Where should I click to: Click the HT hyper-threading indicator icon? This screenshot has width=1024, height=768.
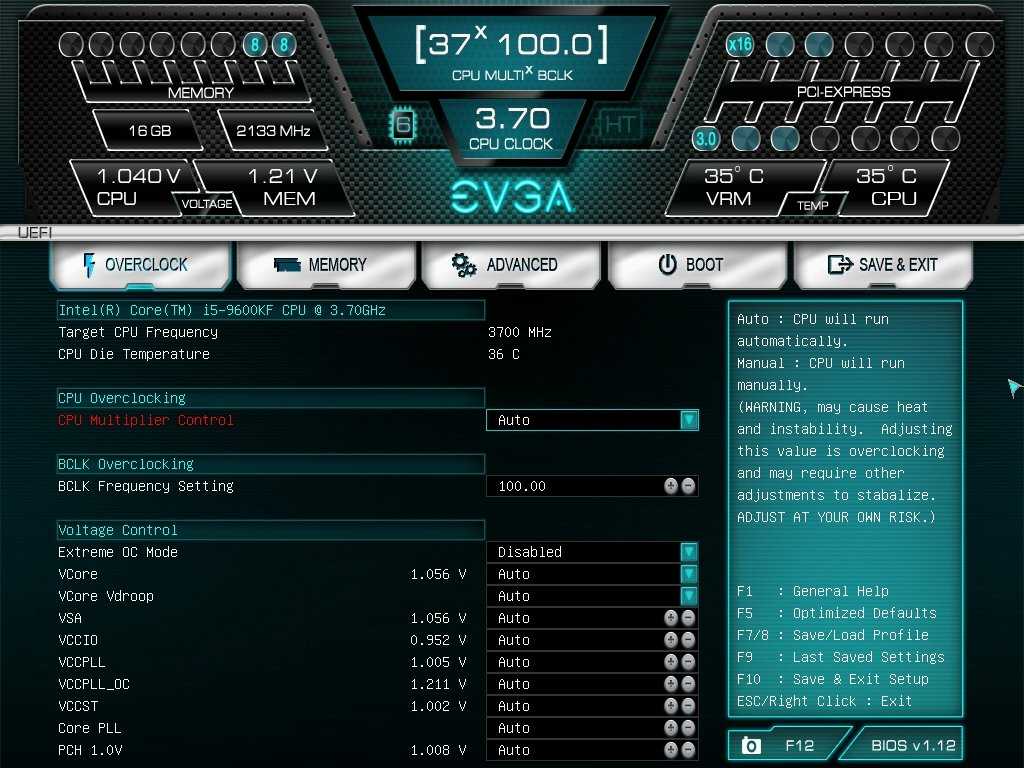point(618,125)
